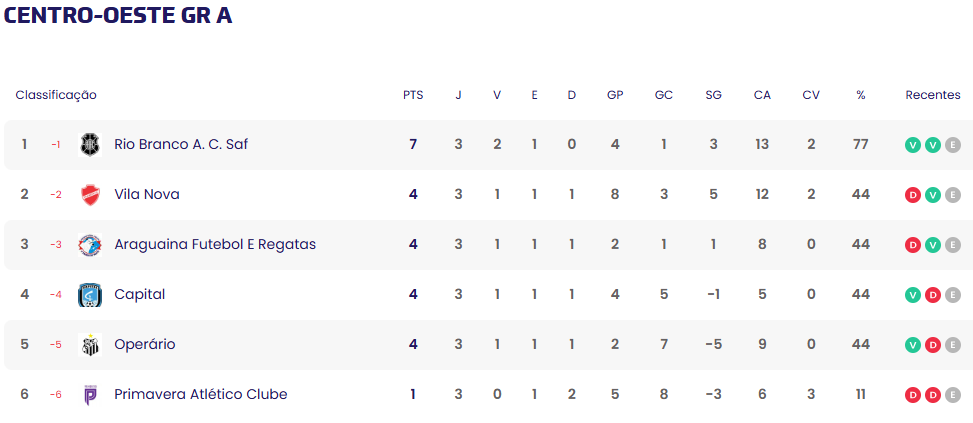Open the Primavera Atlético Clube team link

[201, 395]
